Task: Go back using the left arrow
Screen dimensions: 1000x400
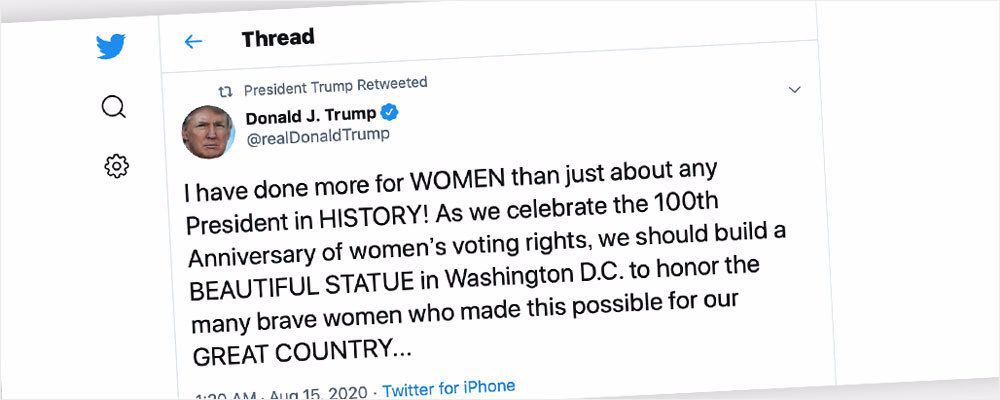Action: click(193, 42)
